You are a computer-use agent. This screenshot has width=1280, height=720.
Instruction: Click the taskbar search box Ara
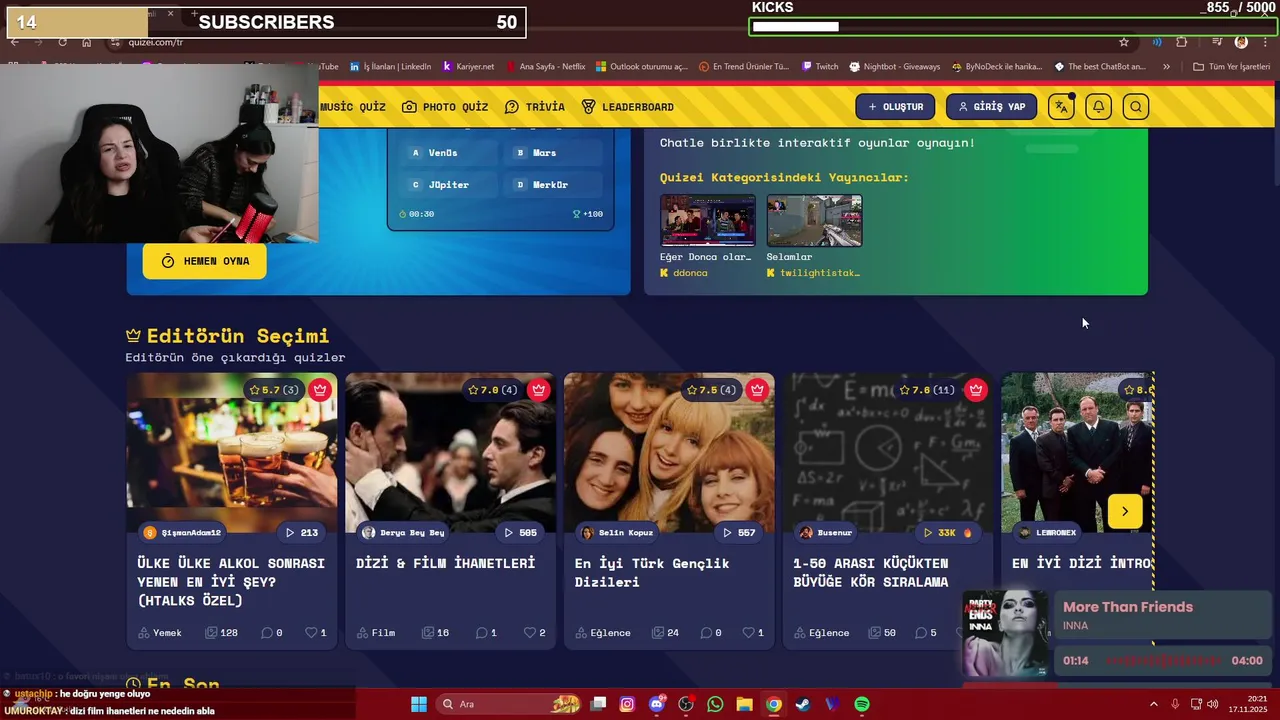tap(510, 704)
